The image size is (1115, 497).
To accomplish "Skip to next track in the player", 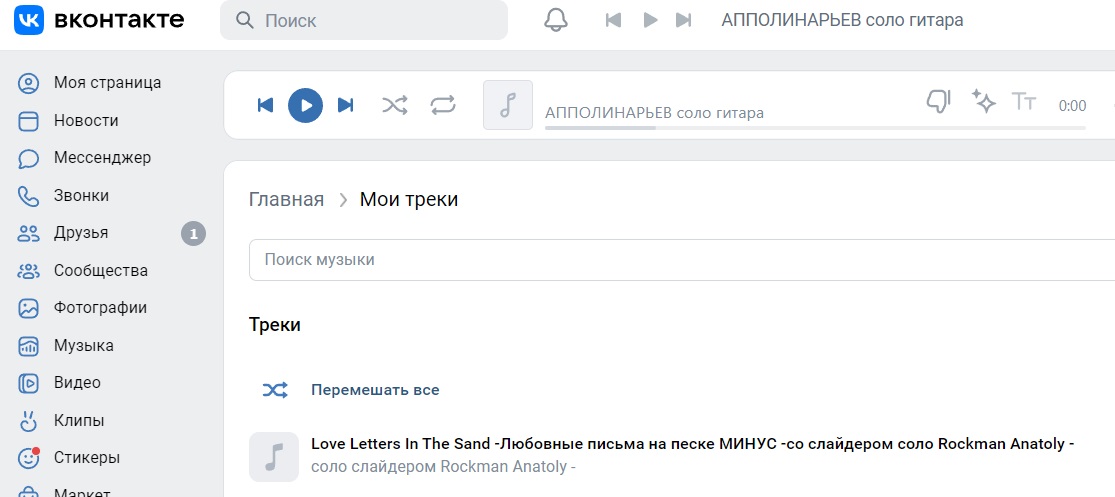I will click(x=346, y=105).
